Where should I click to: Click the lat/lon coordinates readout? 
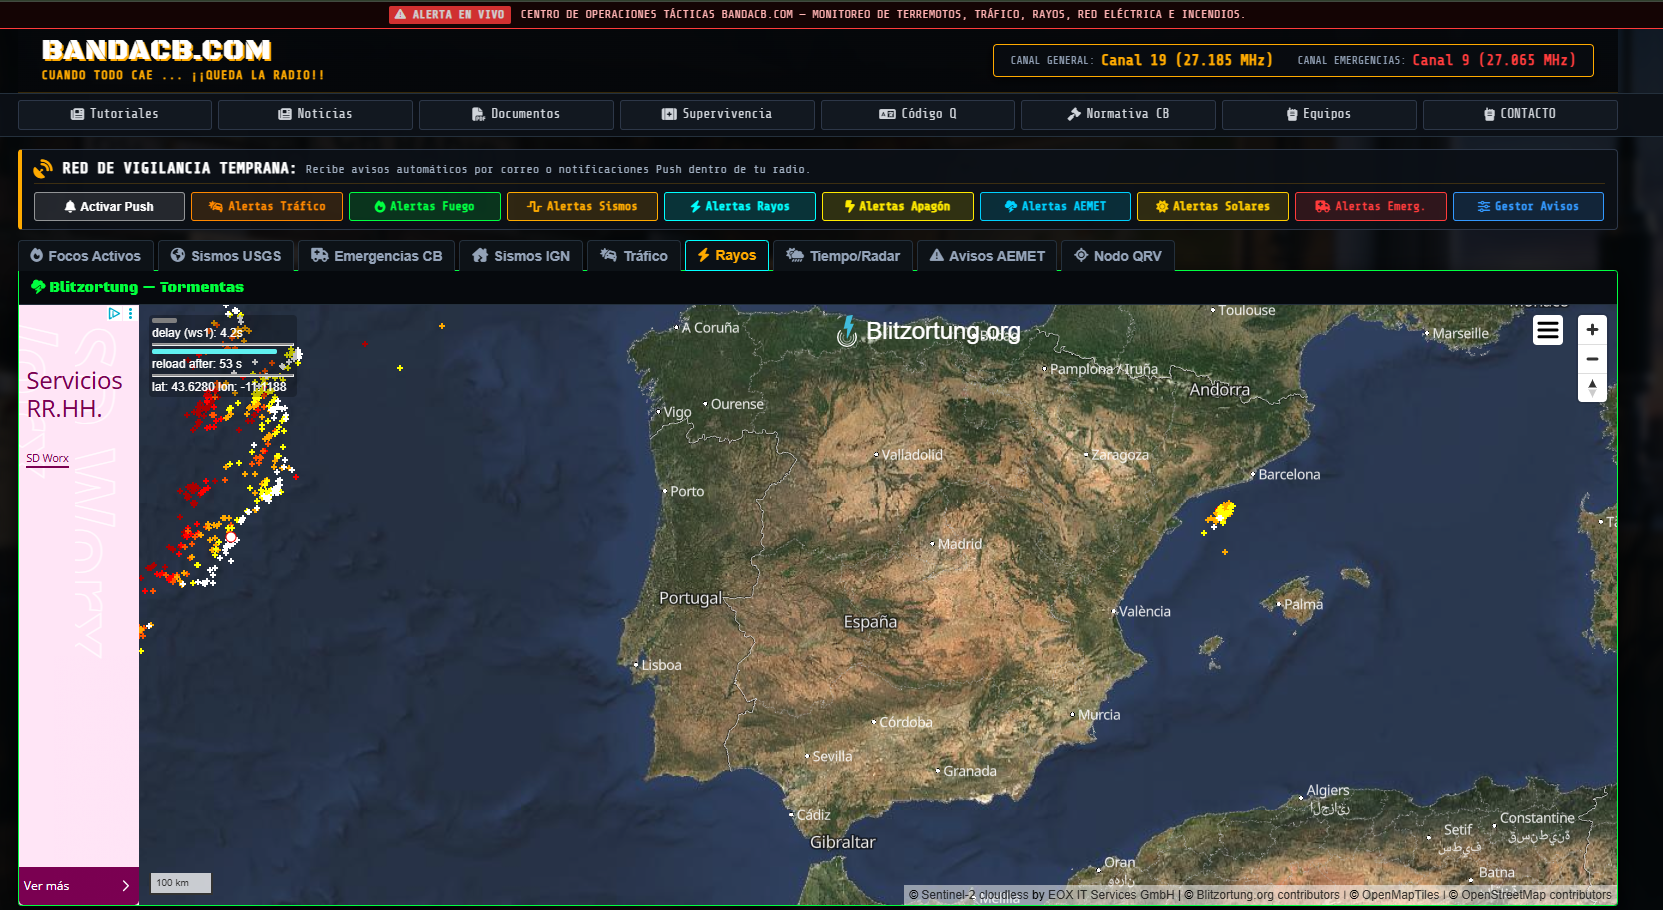pyautogui.click(x=219, y=386)
